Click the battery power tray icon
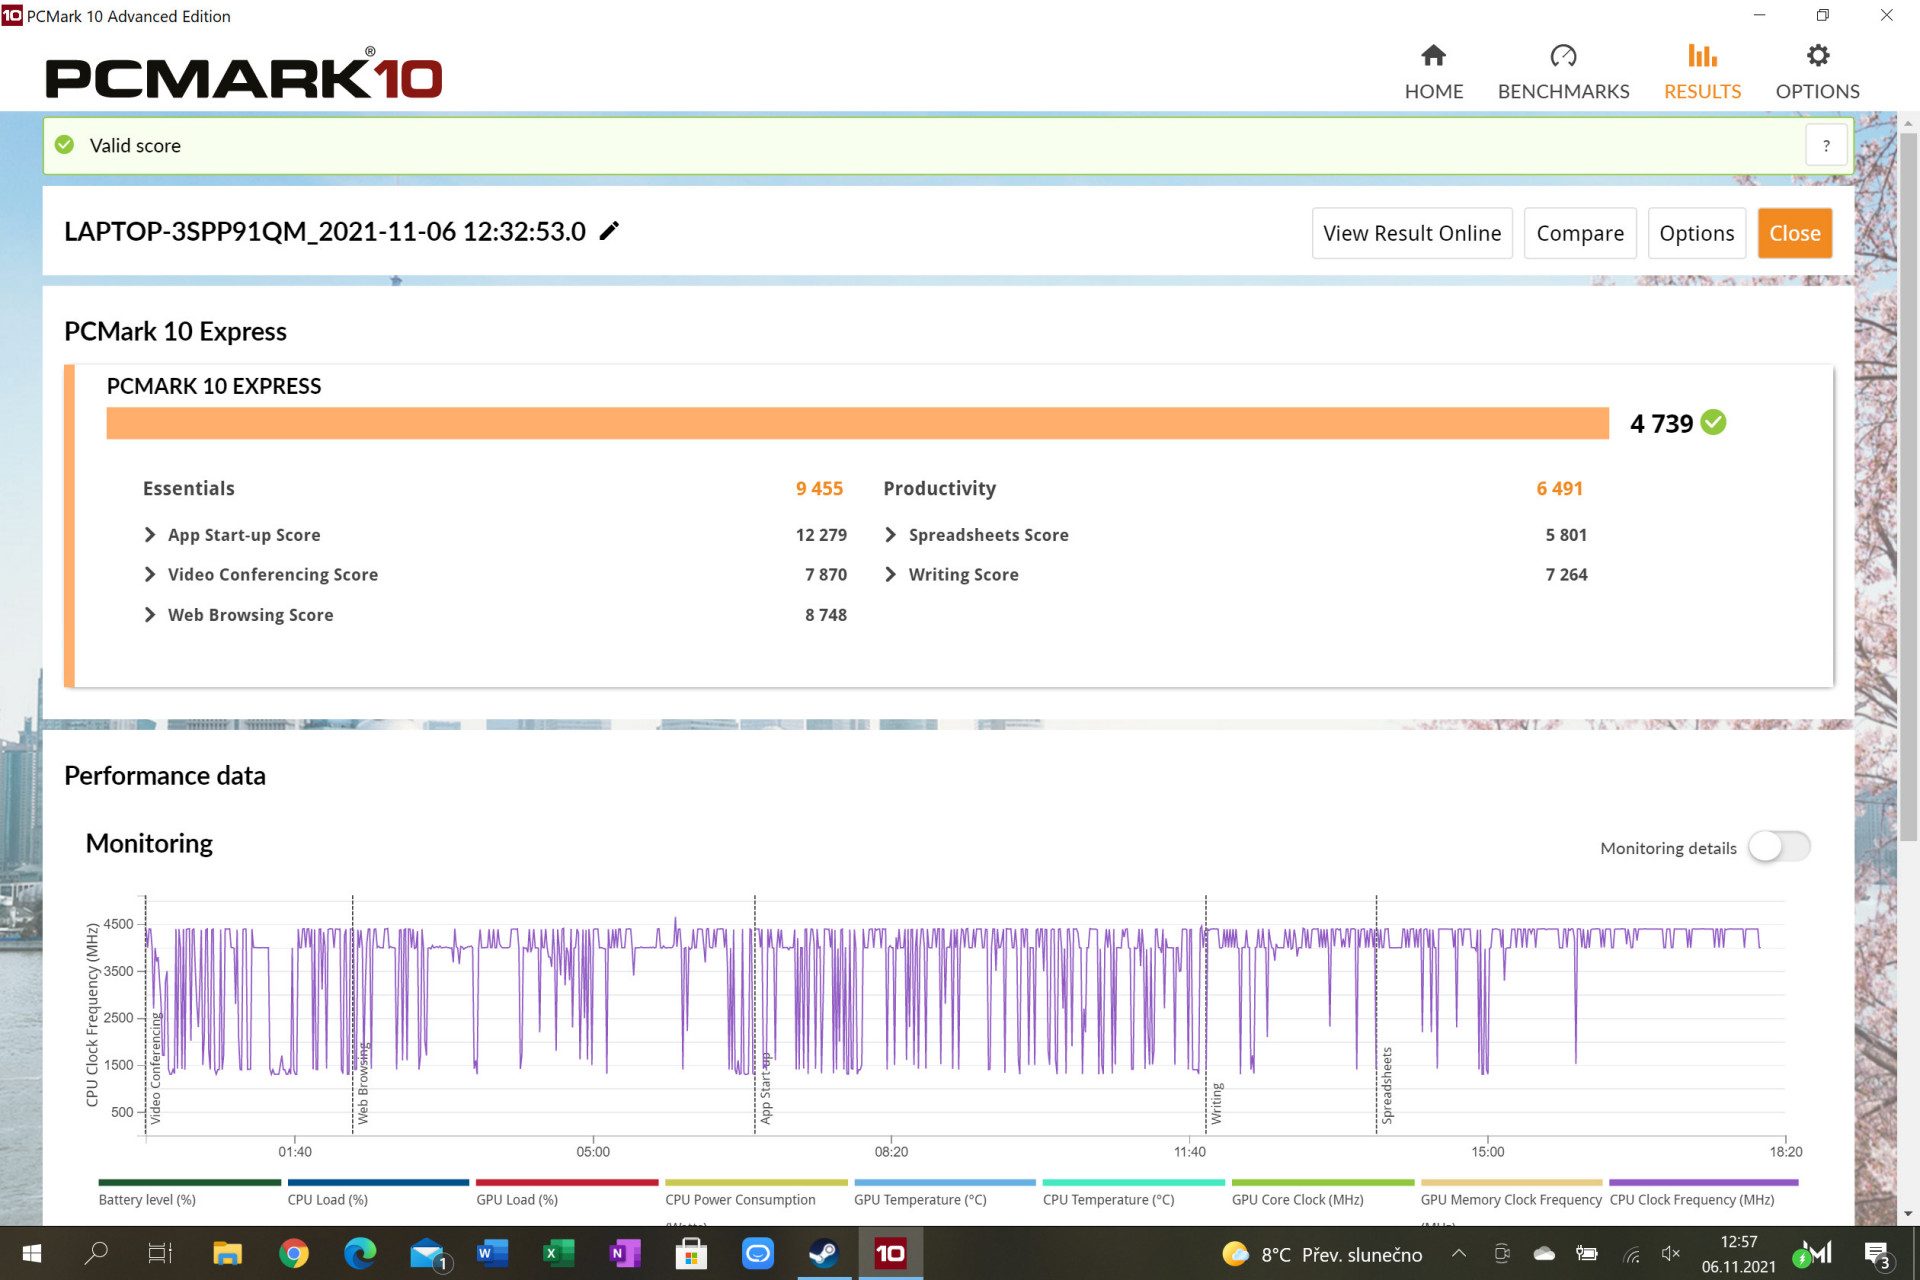Viewport: 1920px width, 1280px height. tap(1587, 1253)
